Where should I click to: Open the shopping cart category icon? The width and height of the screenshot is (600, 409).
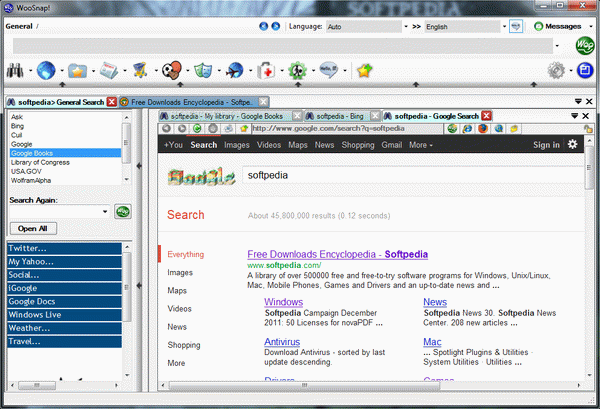point(140,70)
